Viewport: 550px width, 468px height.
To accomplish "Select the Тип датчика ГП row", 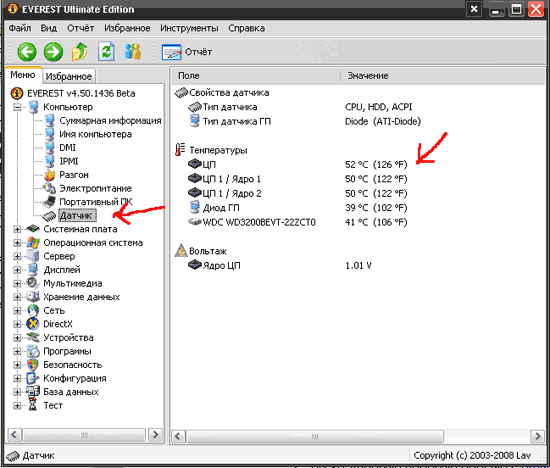I will tap(230, 121).
